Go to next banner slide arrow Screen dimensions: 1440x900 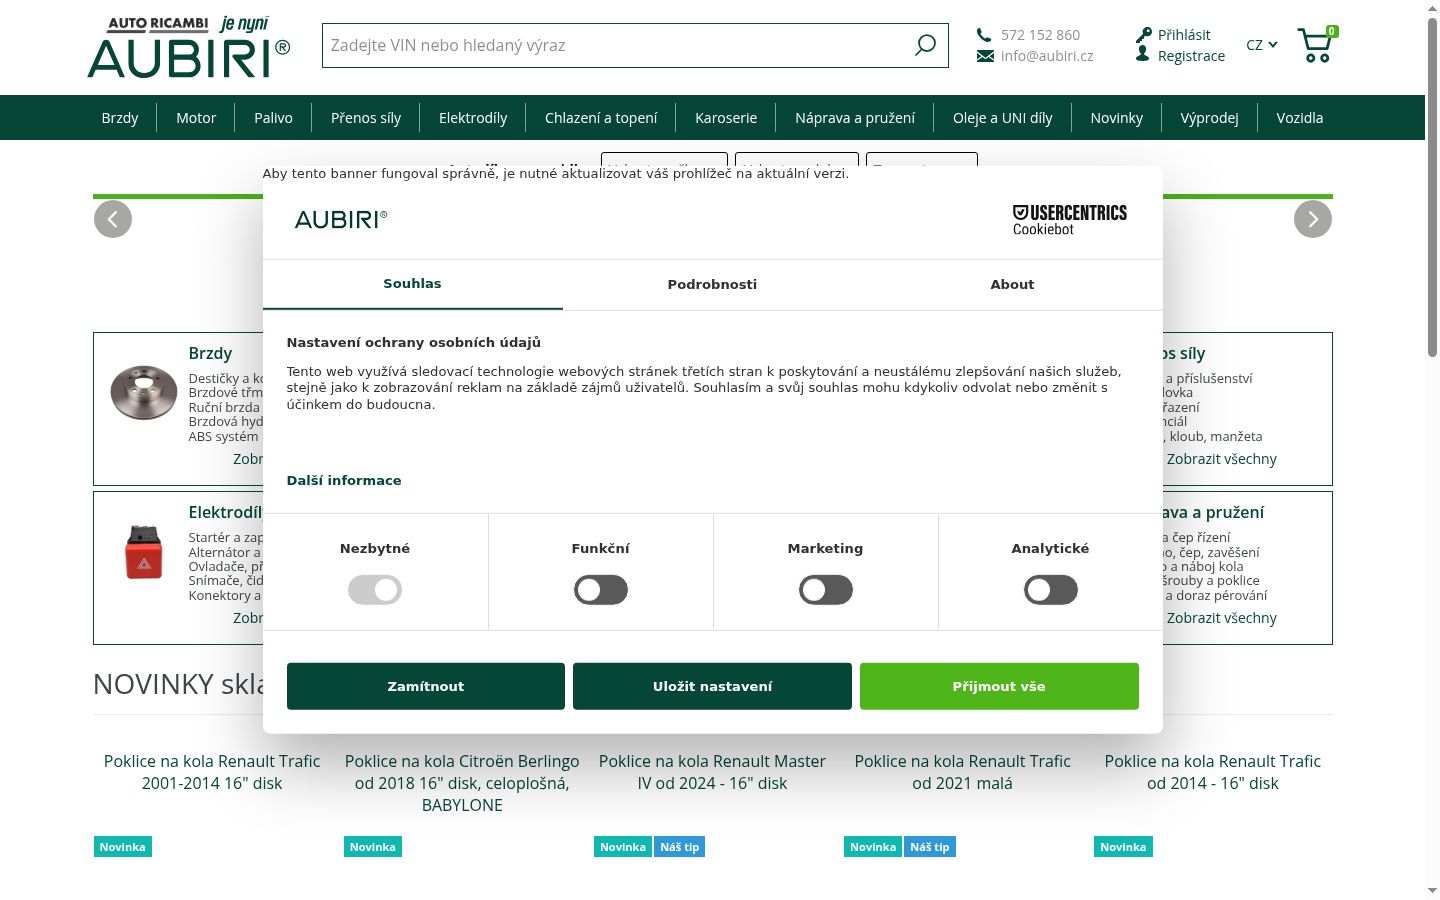point(1313,219)
